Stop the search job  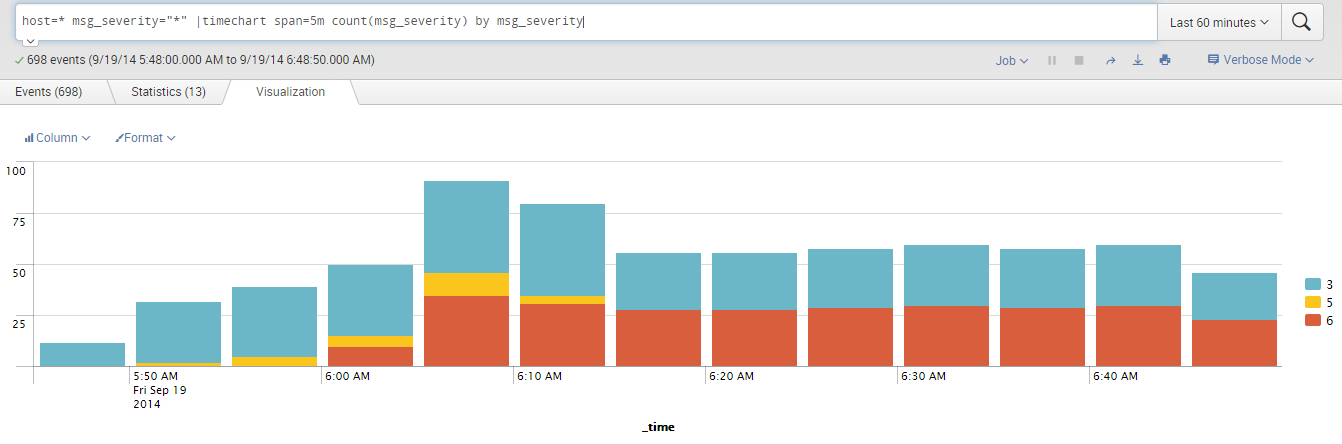pyautogui.click(x=1079, y=61)
